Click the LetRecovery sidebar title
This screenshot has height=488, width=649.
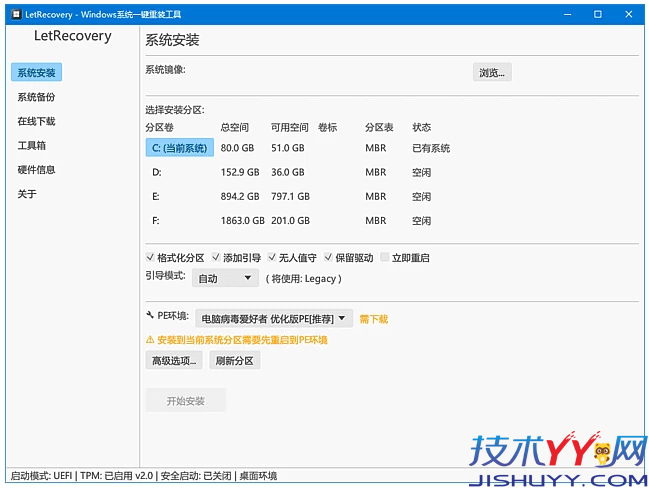[x=73, y=36]
